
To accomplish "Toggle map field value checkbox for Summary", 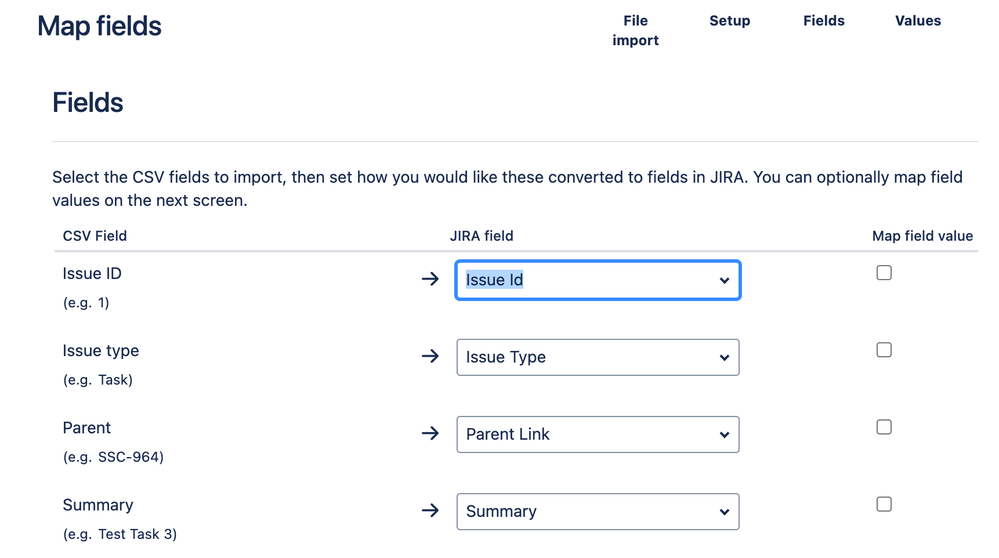I will 884,504.
